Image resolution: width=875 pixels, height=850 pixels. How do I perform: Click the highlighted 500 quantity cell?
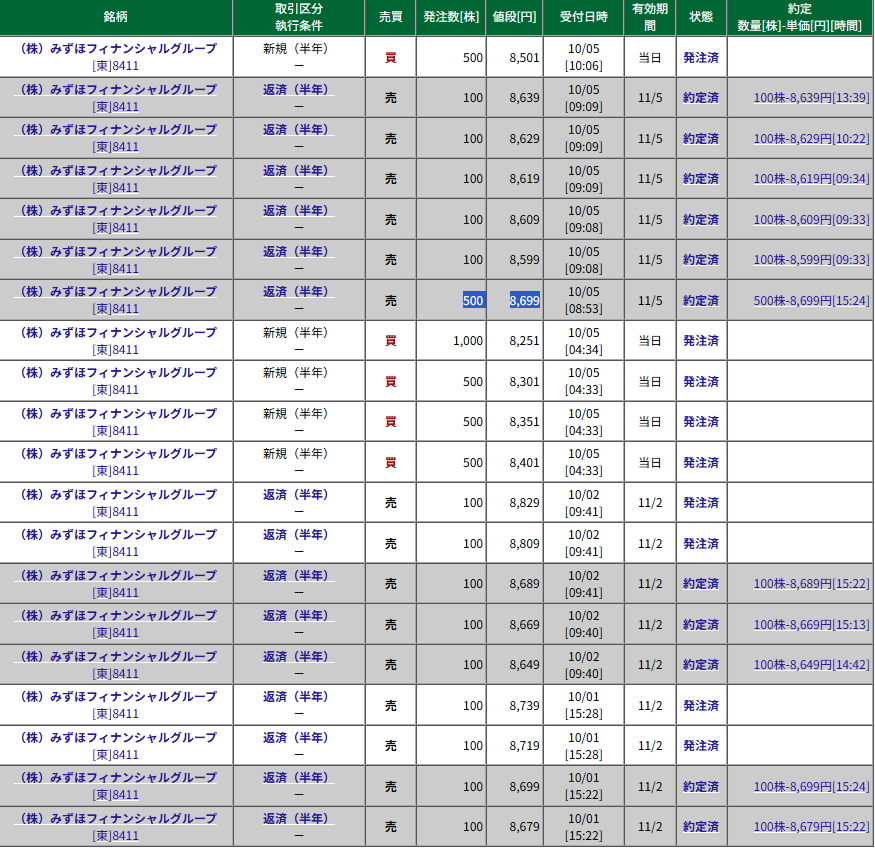[x=473, y=300]
